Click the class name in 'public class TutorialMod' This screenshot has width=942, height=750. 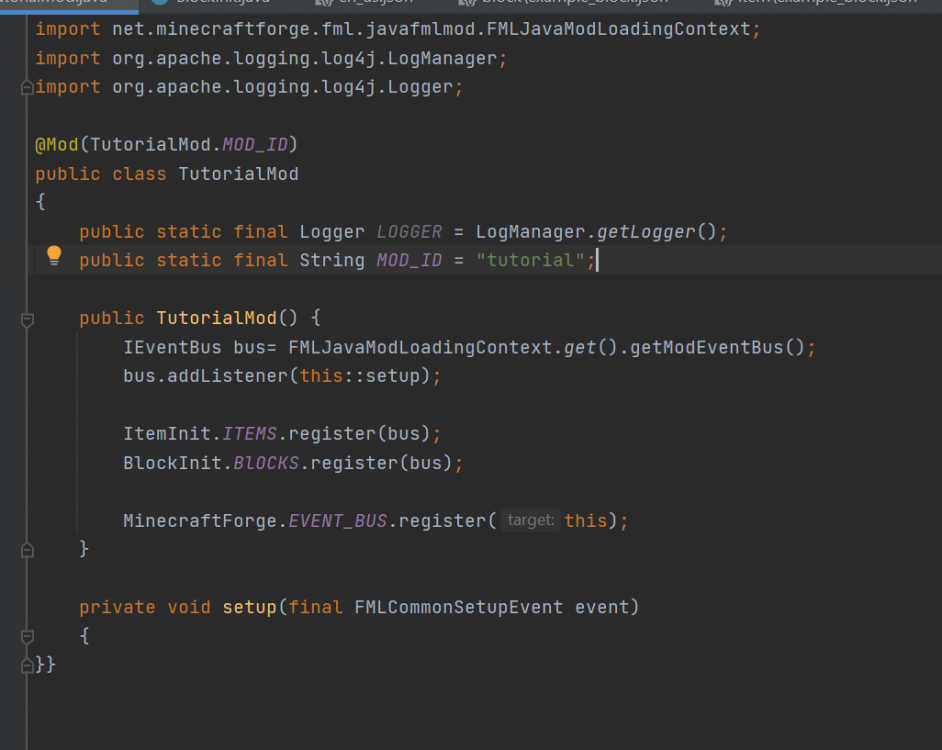[x=238, y=174]
